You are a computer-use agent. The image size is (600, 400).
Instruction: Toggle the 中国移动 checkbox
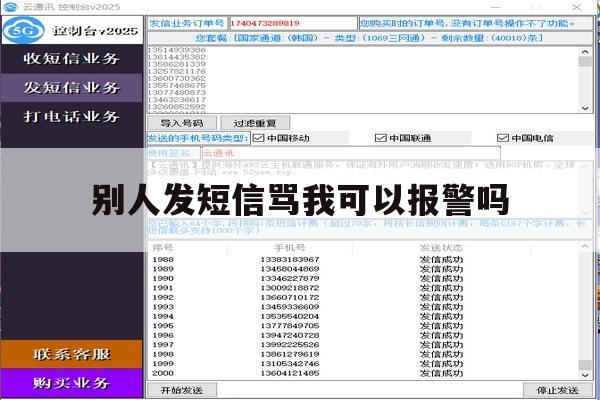(x=259, y=138)
